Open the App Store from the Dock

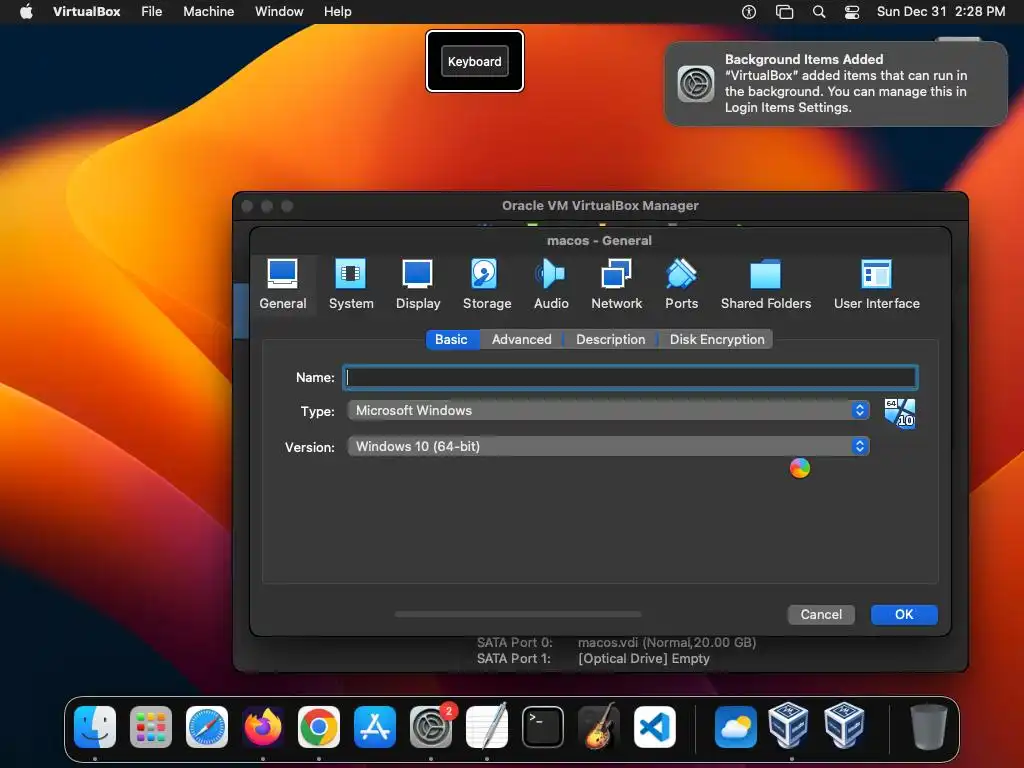[375, 727]
